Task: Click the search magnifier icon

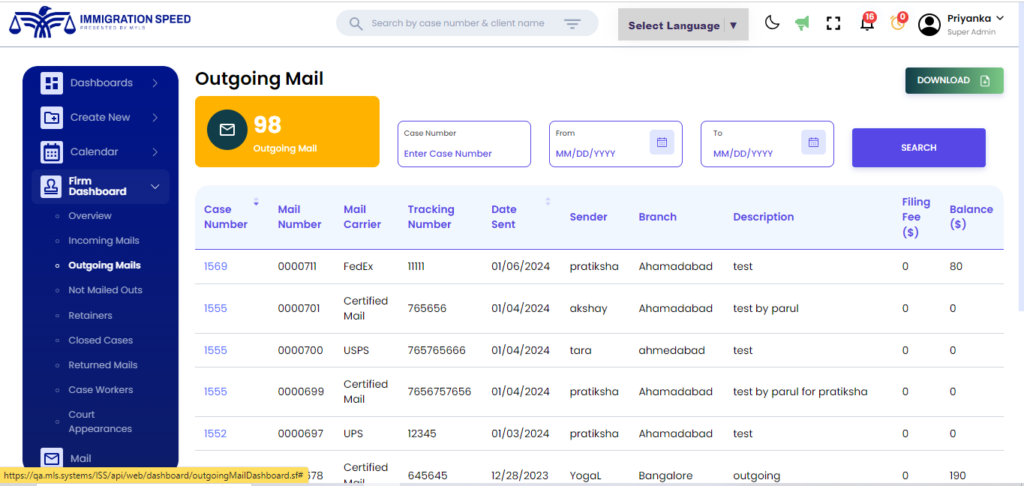Action: coord(356,24)
